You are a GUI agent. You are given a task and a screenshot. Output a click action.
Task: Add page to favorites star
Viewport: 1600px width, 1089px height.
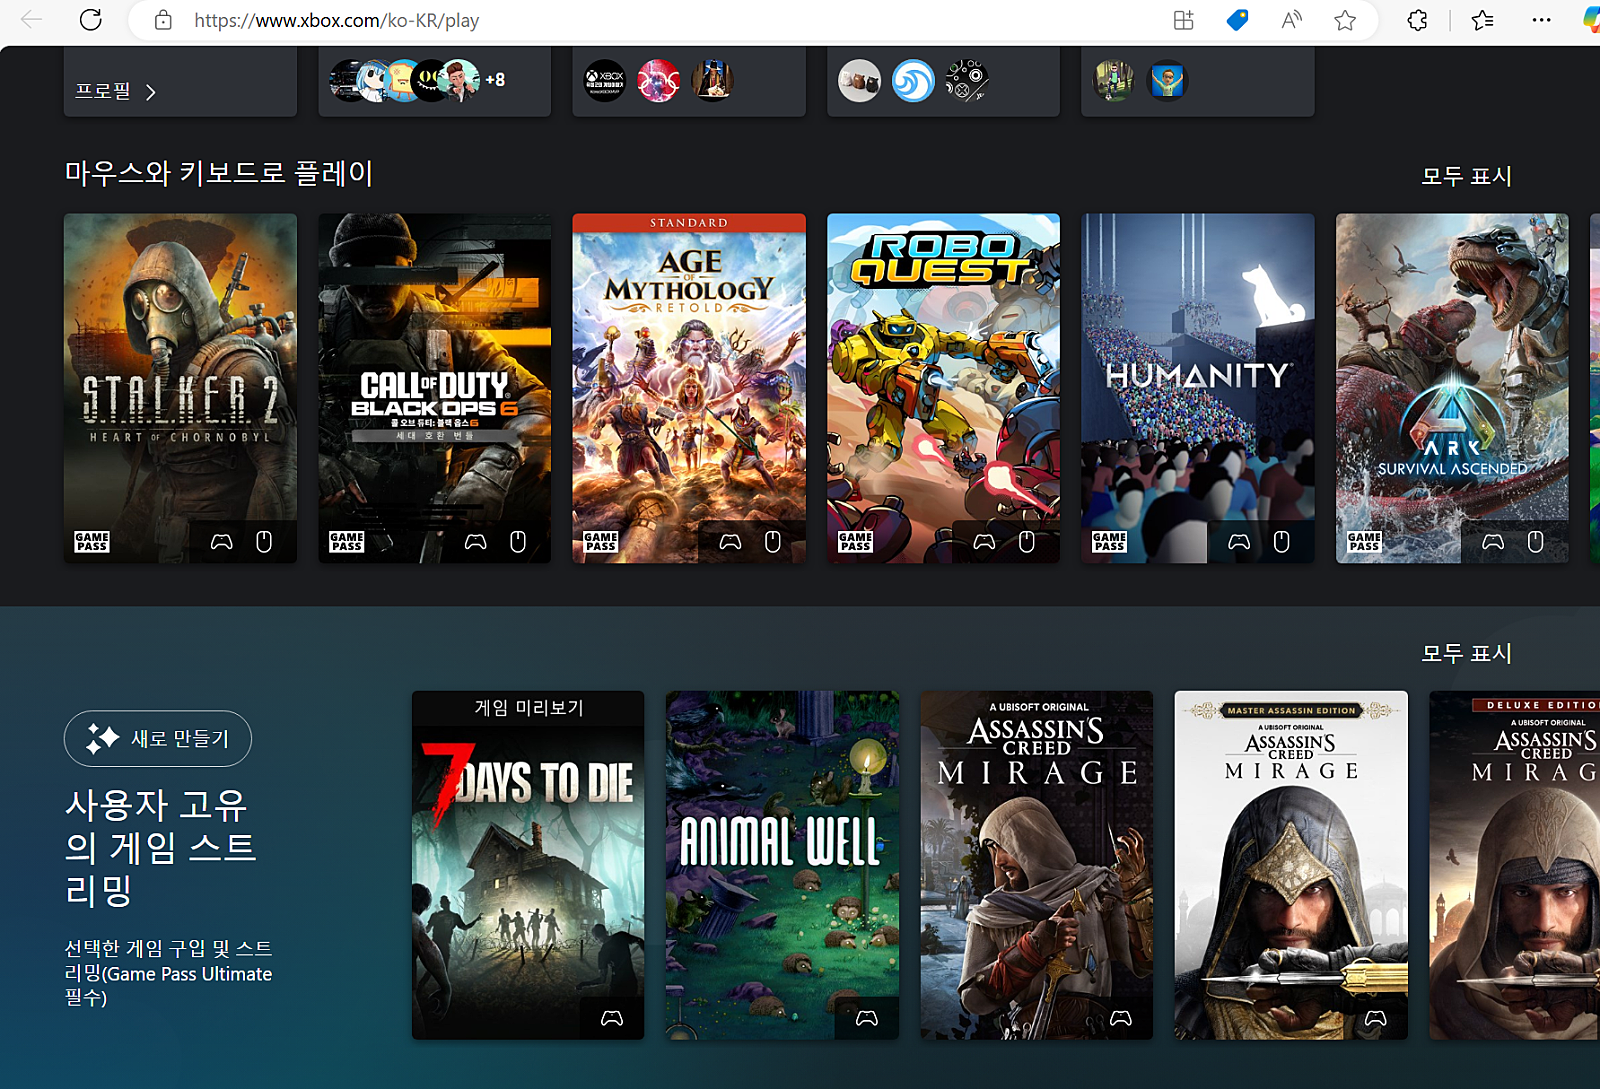(1345, 20)
